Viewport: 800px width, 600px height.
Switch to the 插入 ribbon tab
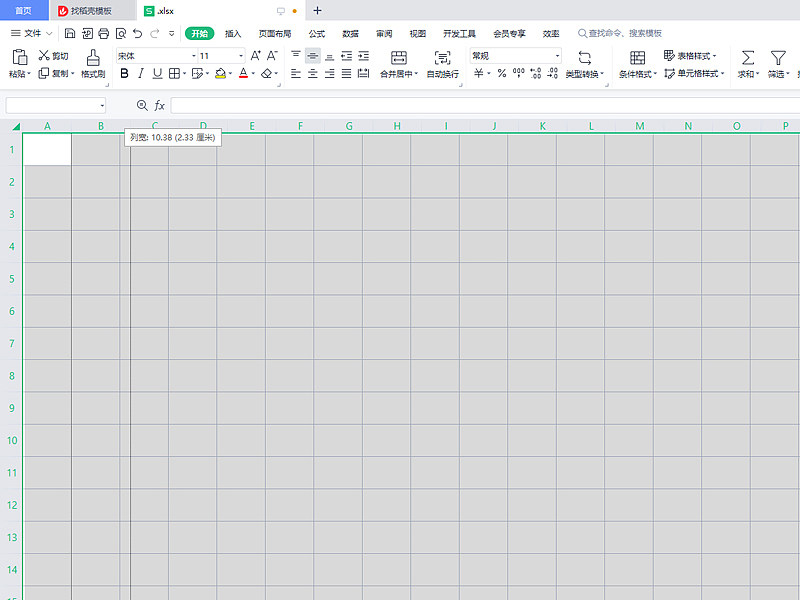tap(233, 34)
